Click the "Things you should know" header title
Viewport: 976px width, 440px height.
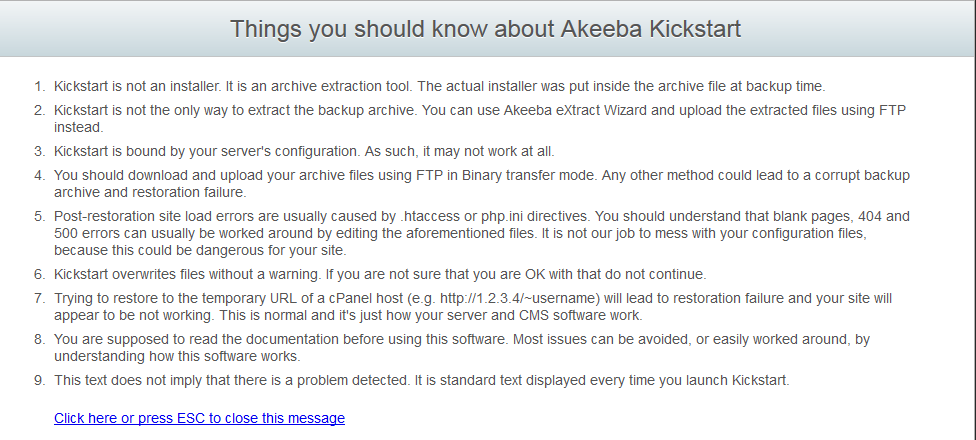pyautogui.click(x=485, y=29)
